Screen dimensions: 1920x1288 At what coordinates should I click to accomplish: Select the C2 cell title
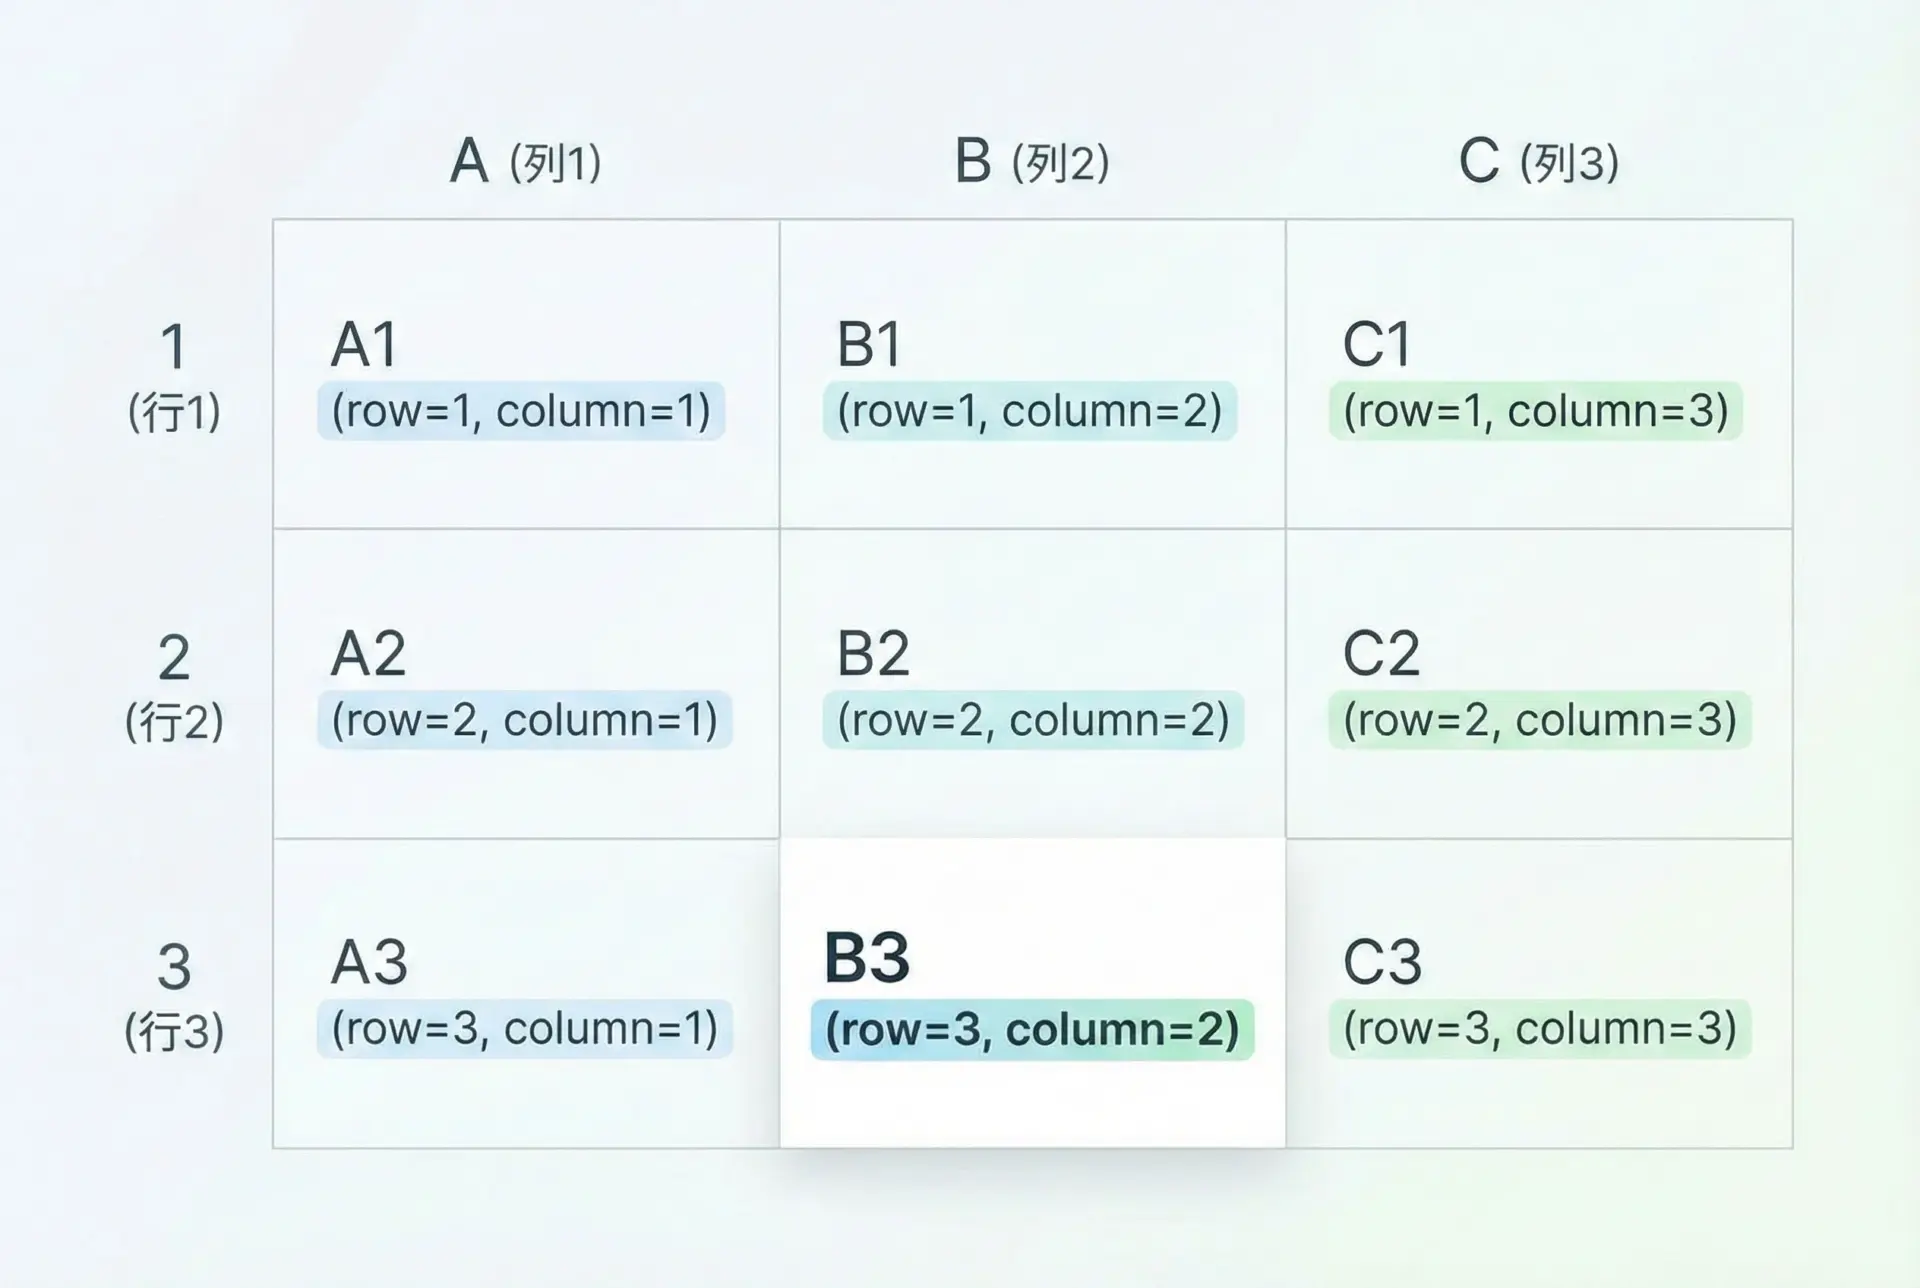coord(1381,654)
